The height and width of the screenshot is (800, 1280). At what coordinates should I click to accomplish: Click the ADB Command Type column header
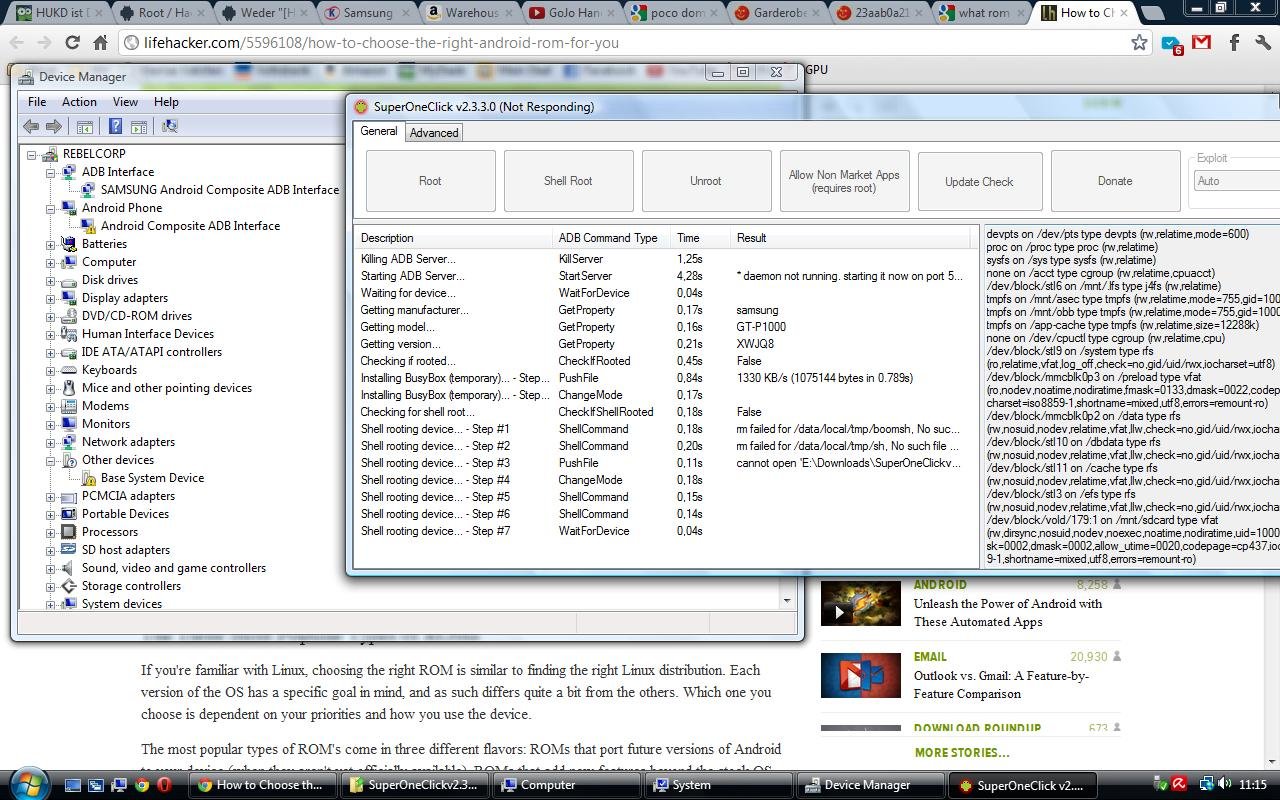coord(613,238)
